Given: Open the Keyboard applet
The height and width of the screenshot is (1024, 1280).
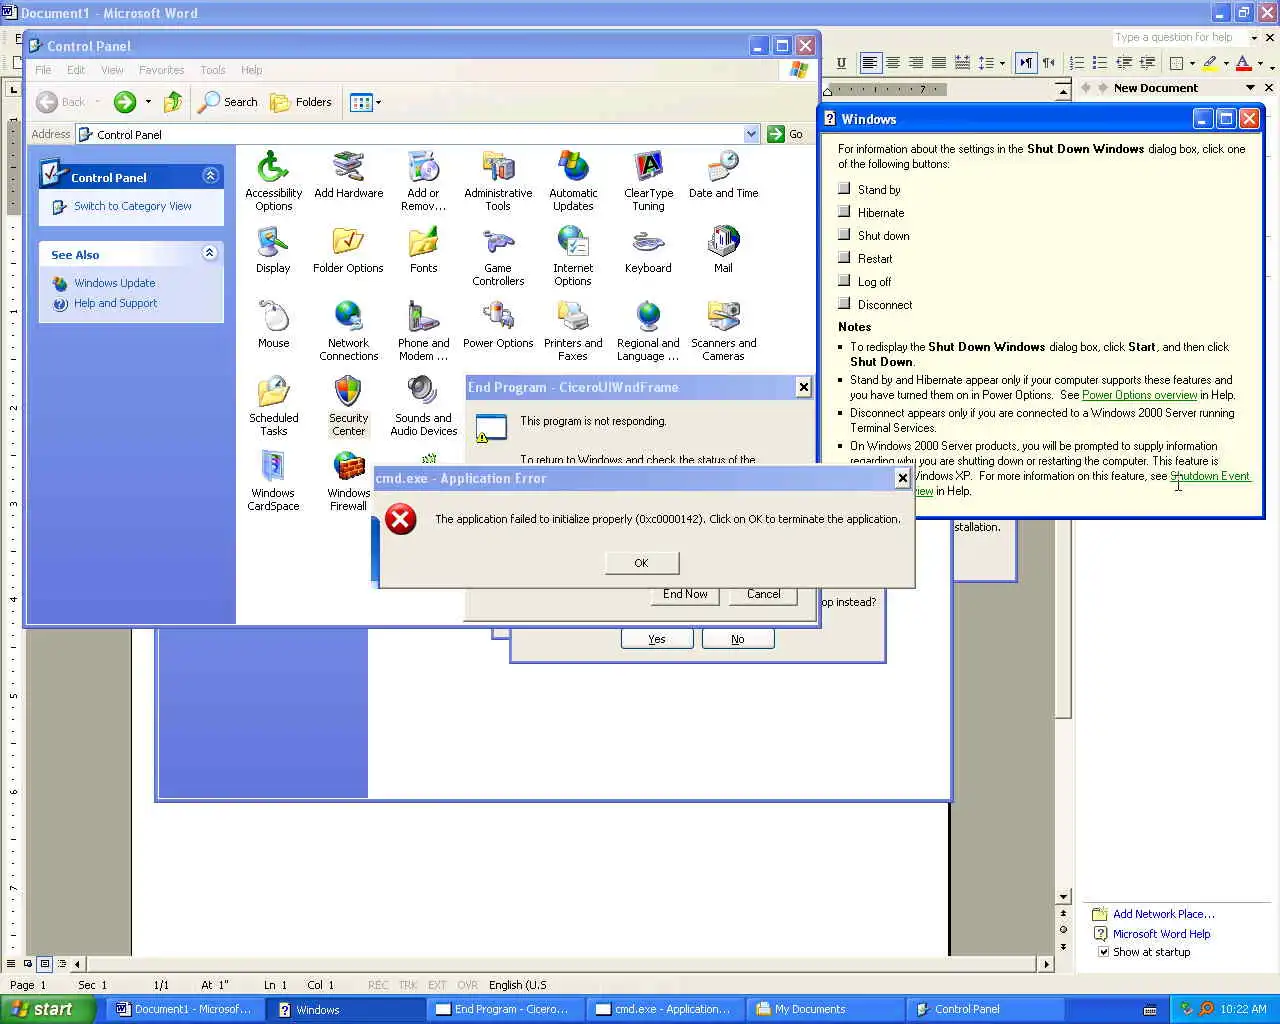Looking at the screenshot, I should point(648,250).
